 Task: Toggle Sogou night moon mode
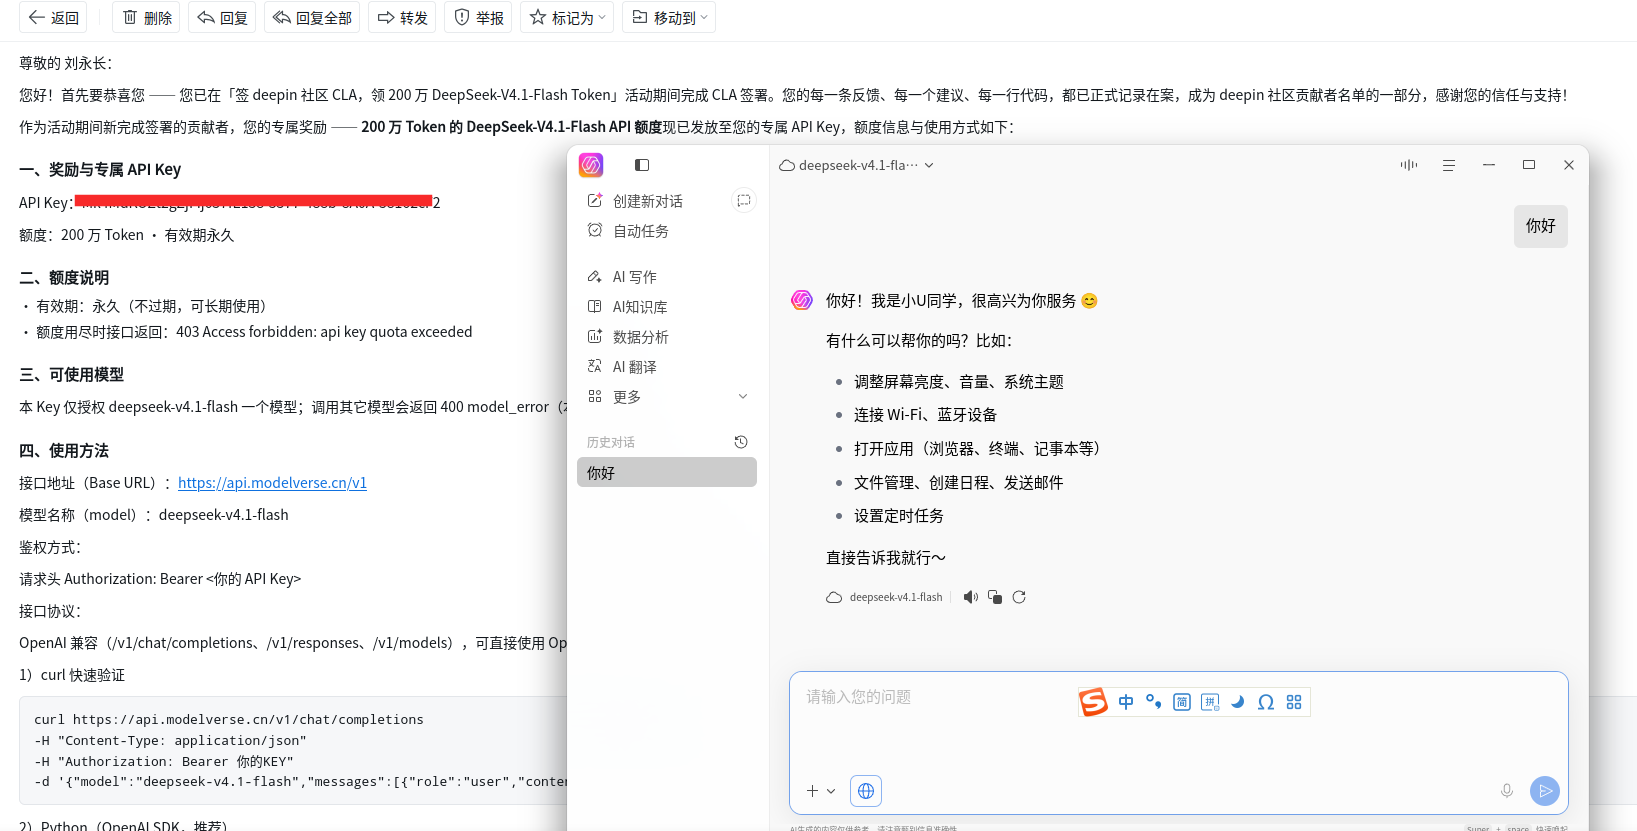click(1238, 702)
